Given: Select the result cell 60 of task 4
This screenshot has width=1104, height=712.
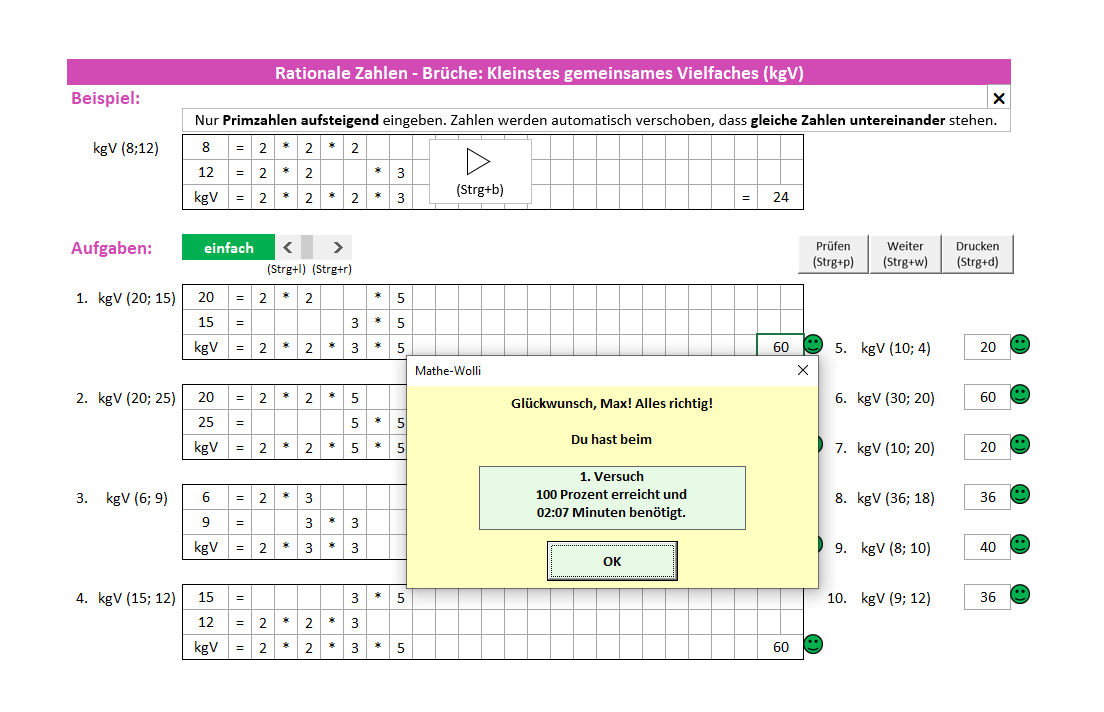Looking at the screenshot, I should click(x=780, y=647).
